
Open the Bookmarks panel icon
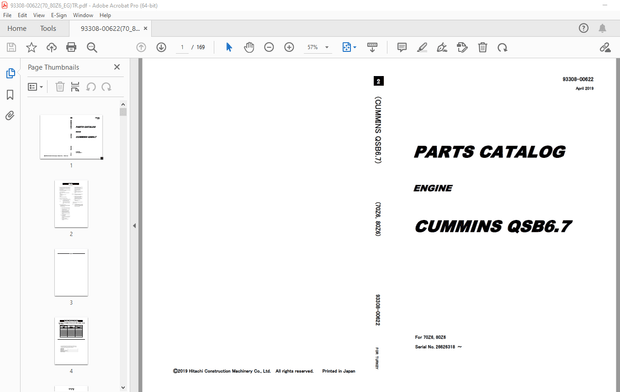(10, 95)
